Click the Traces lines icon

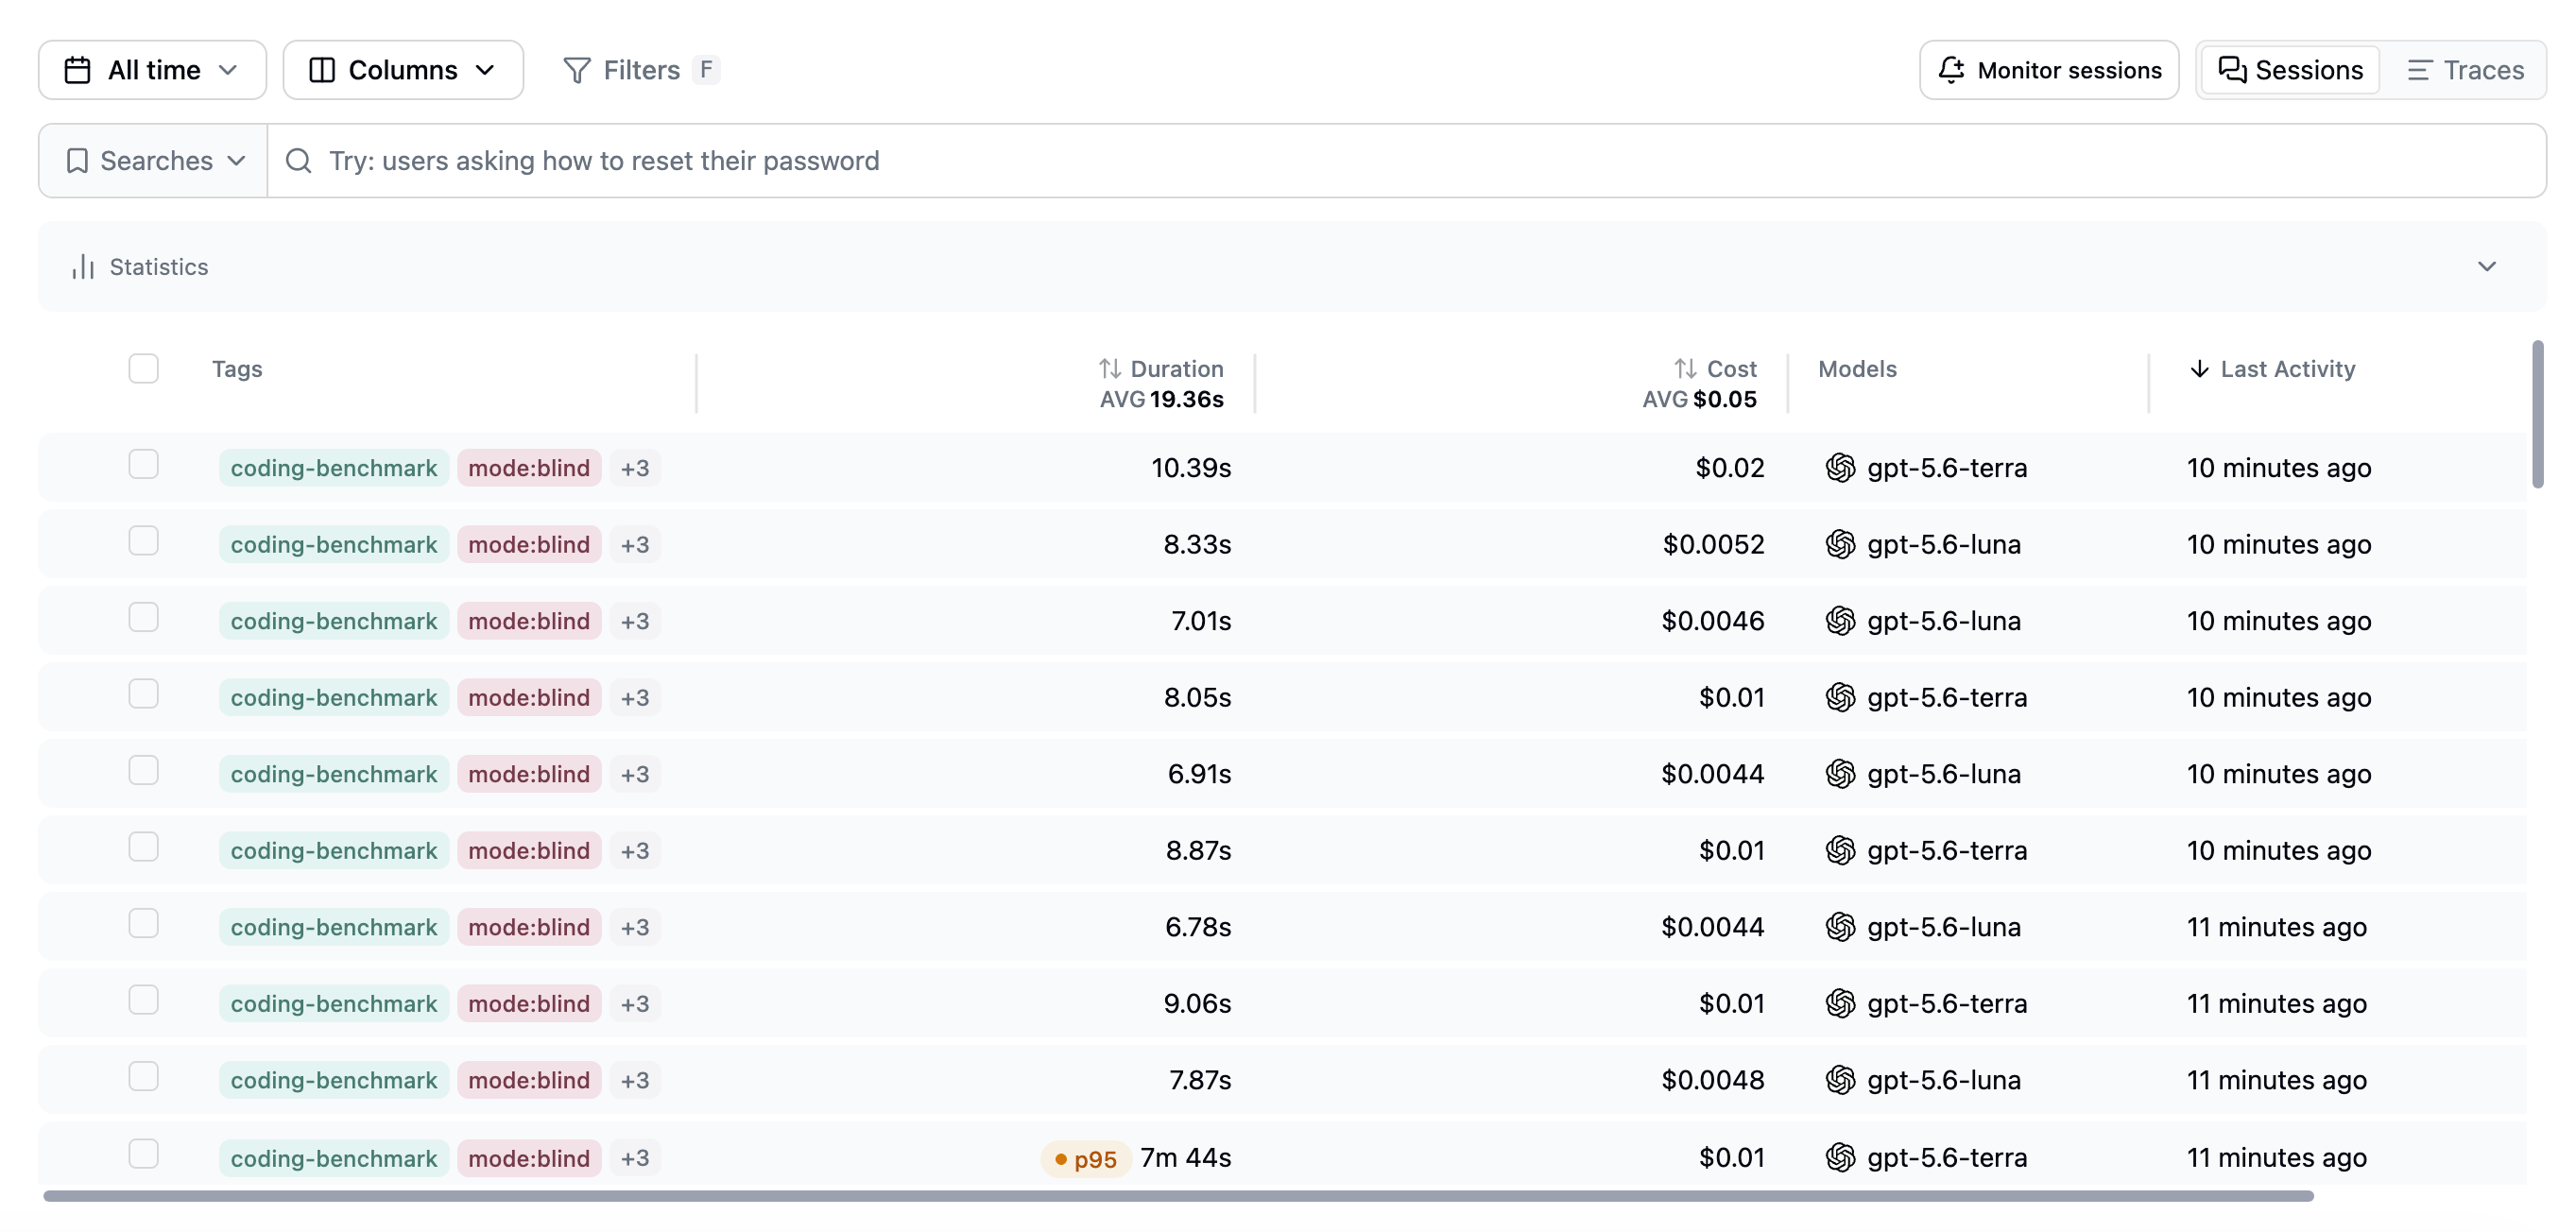click(x=2419, y=70)
